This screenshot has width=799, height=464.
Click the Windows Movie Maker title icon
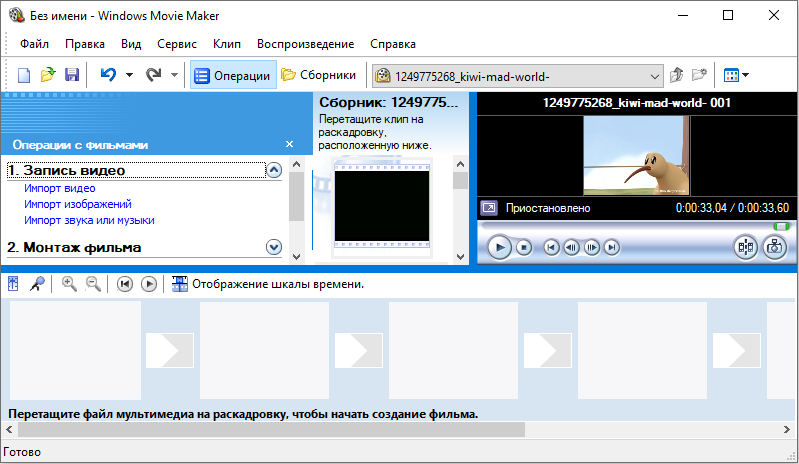[x=16, y=15]
